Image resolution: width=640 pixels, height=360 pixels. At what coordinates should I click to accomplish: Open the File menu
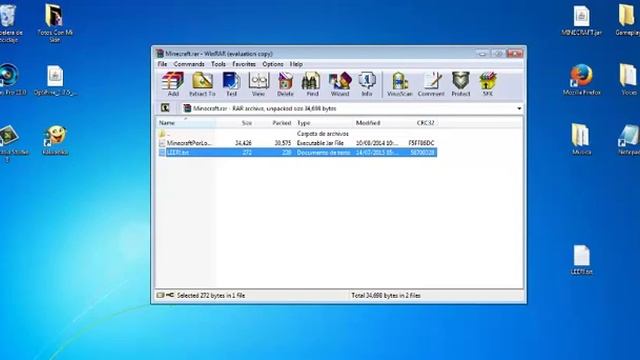pyautogui.click(x=162, y=64)
